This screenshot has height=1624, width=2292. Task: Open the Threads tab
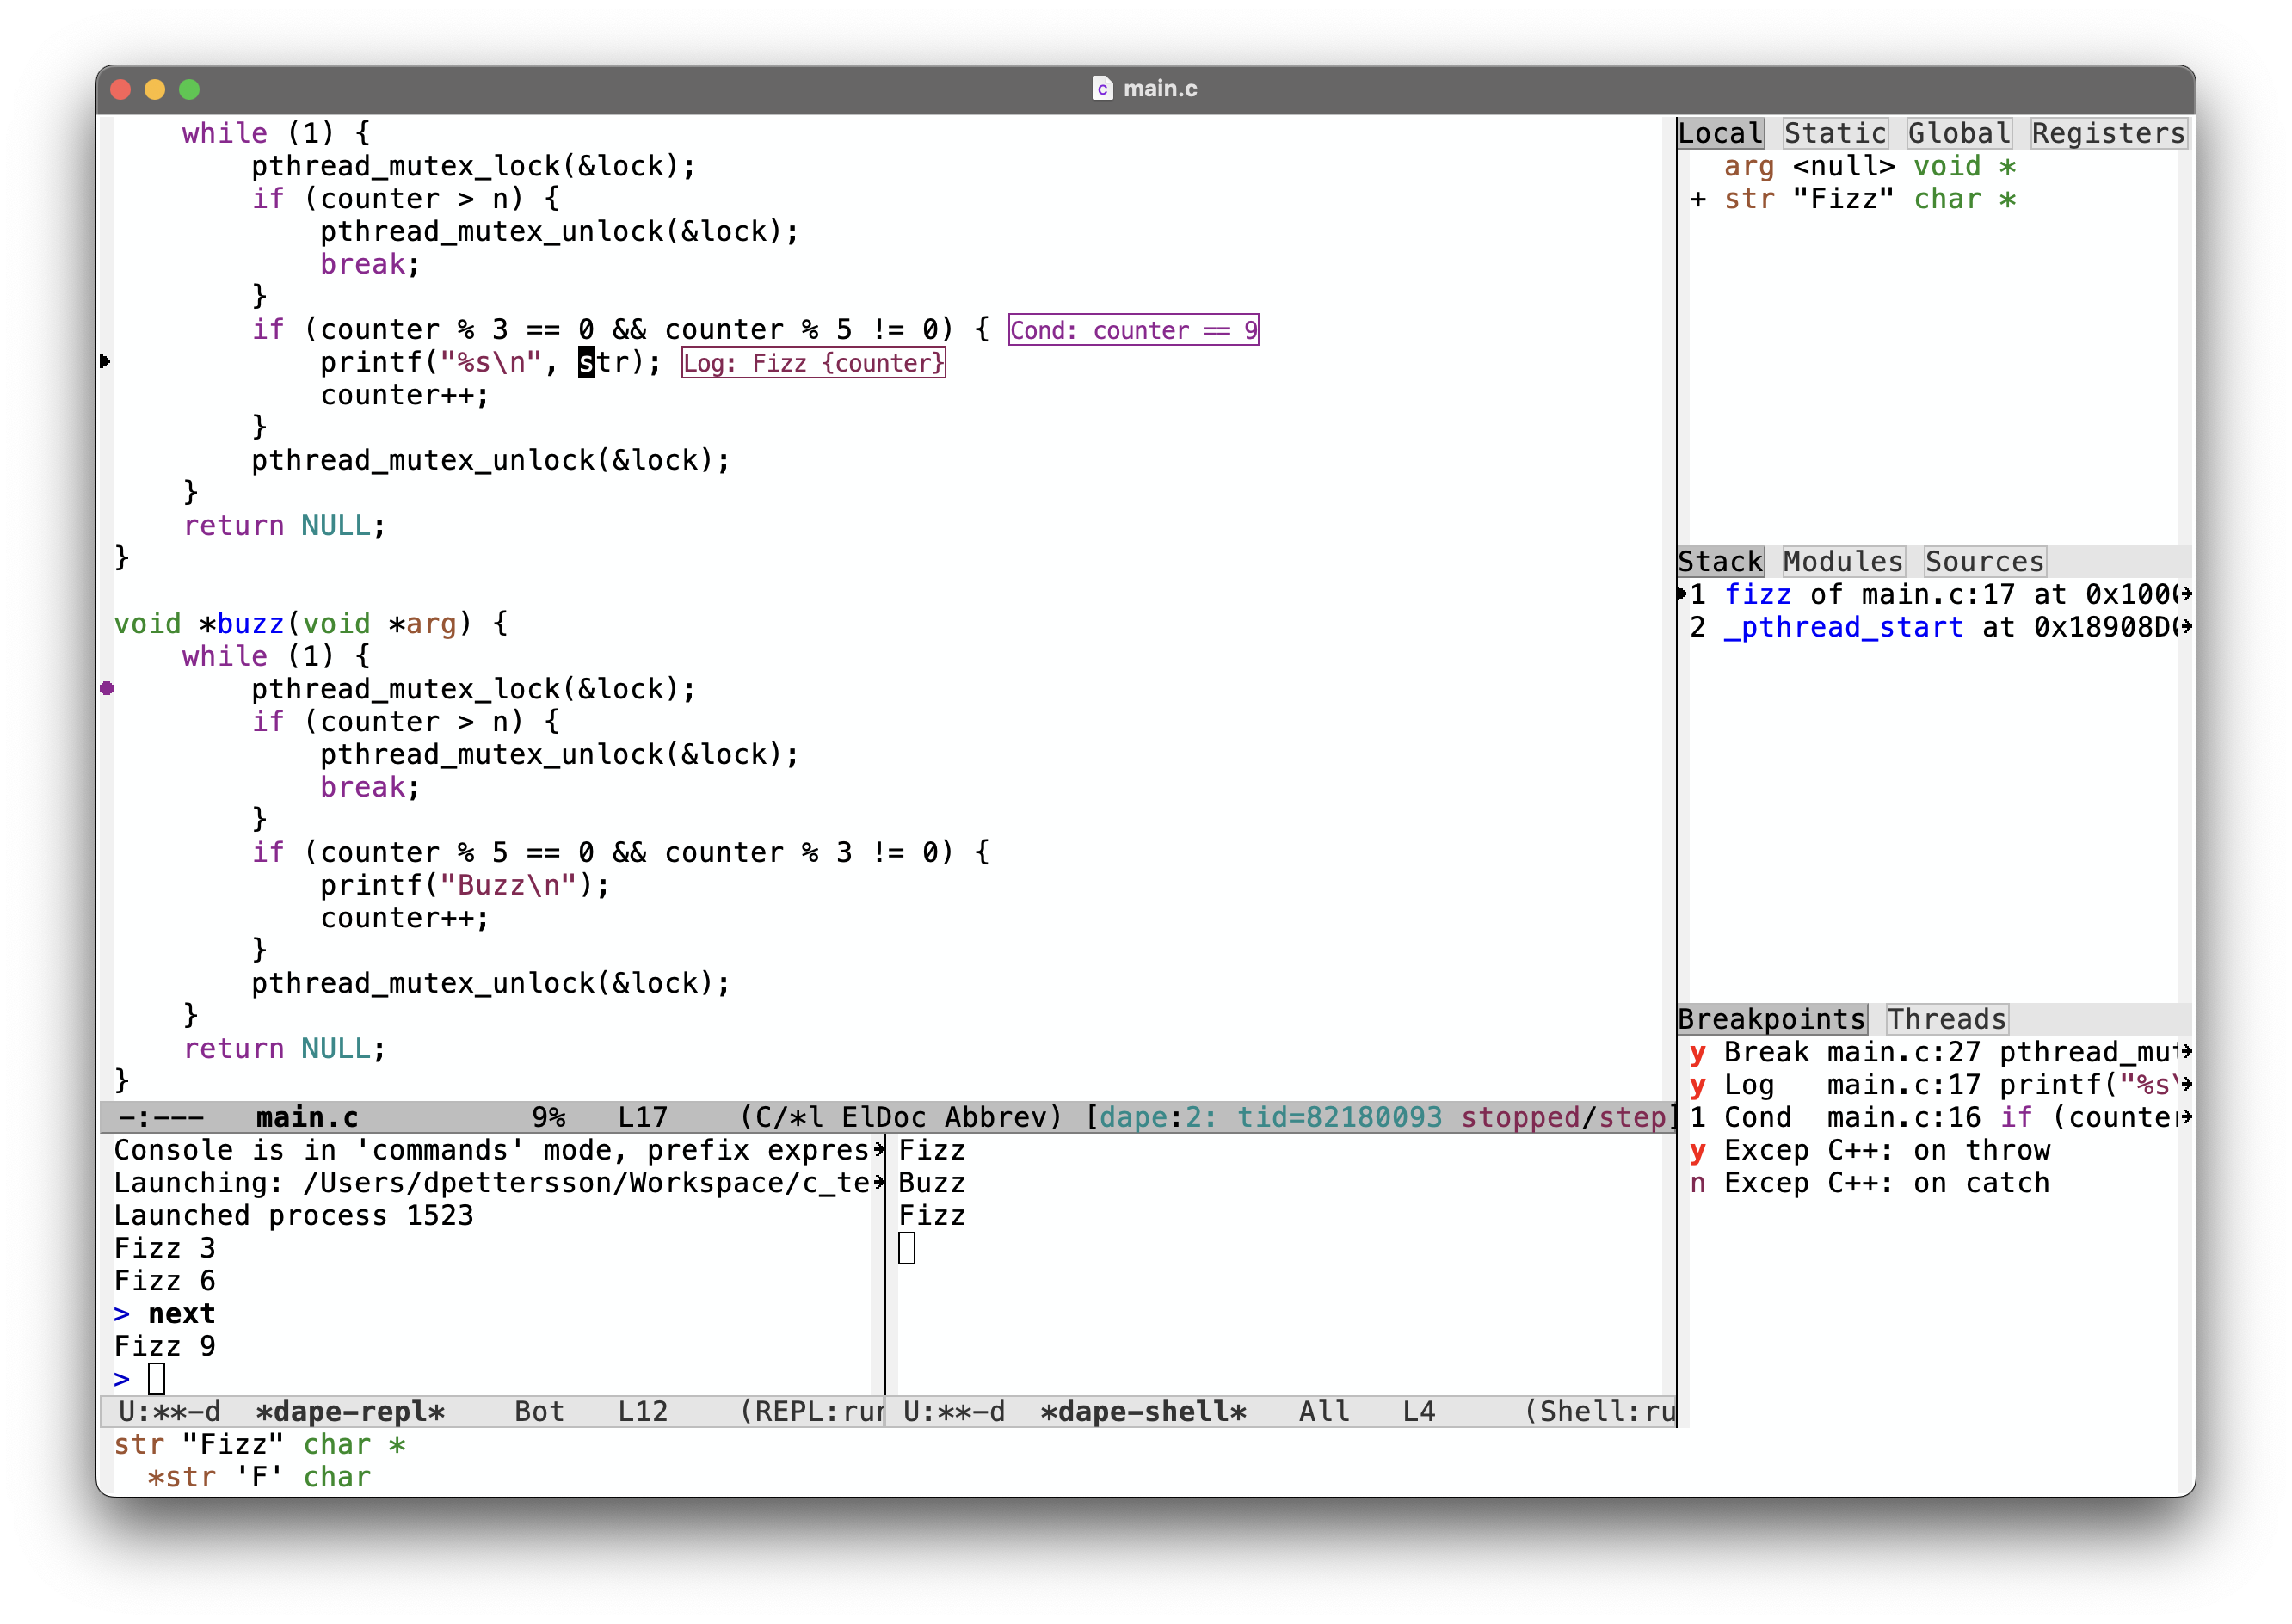click(x=1946, y=1019)
